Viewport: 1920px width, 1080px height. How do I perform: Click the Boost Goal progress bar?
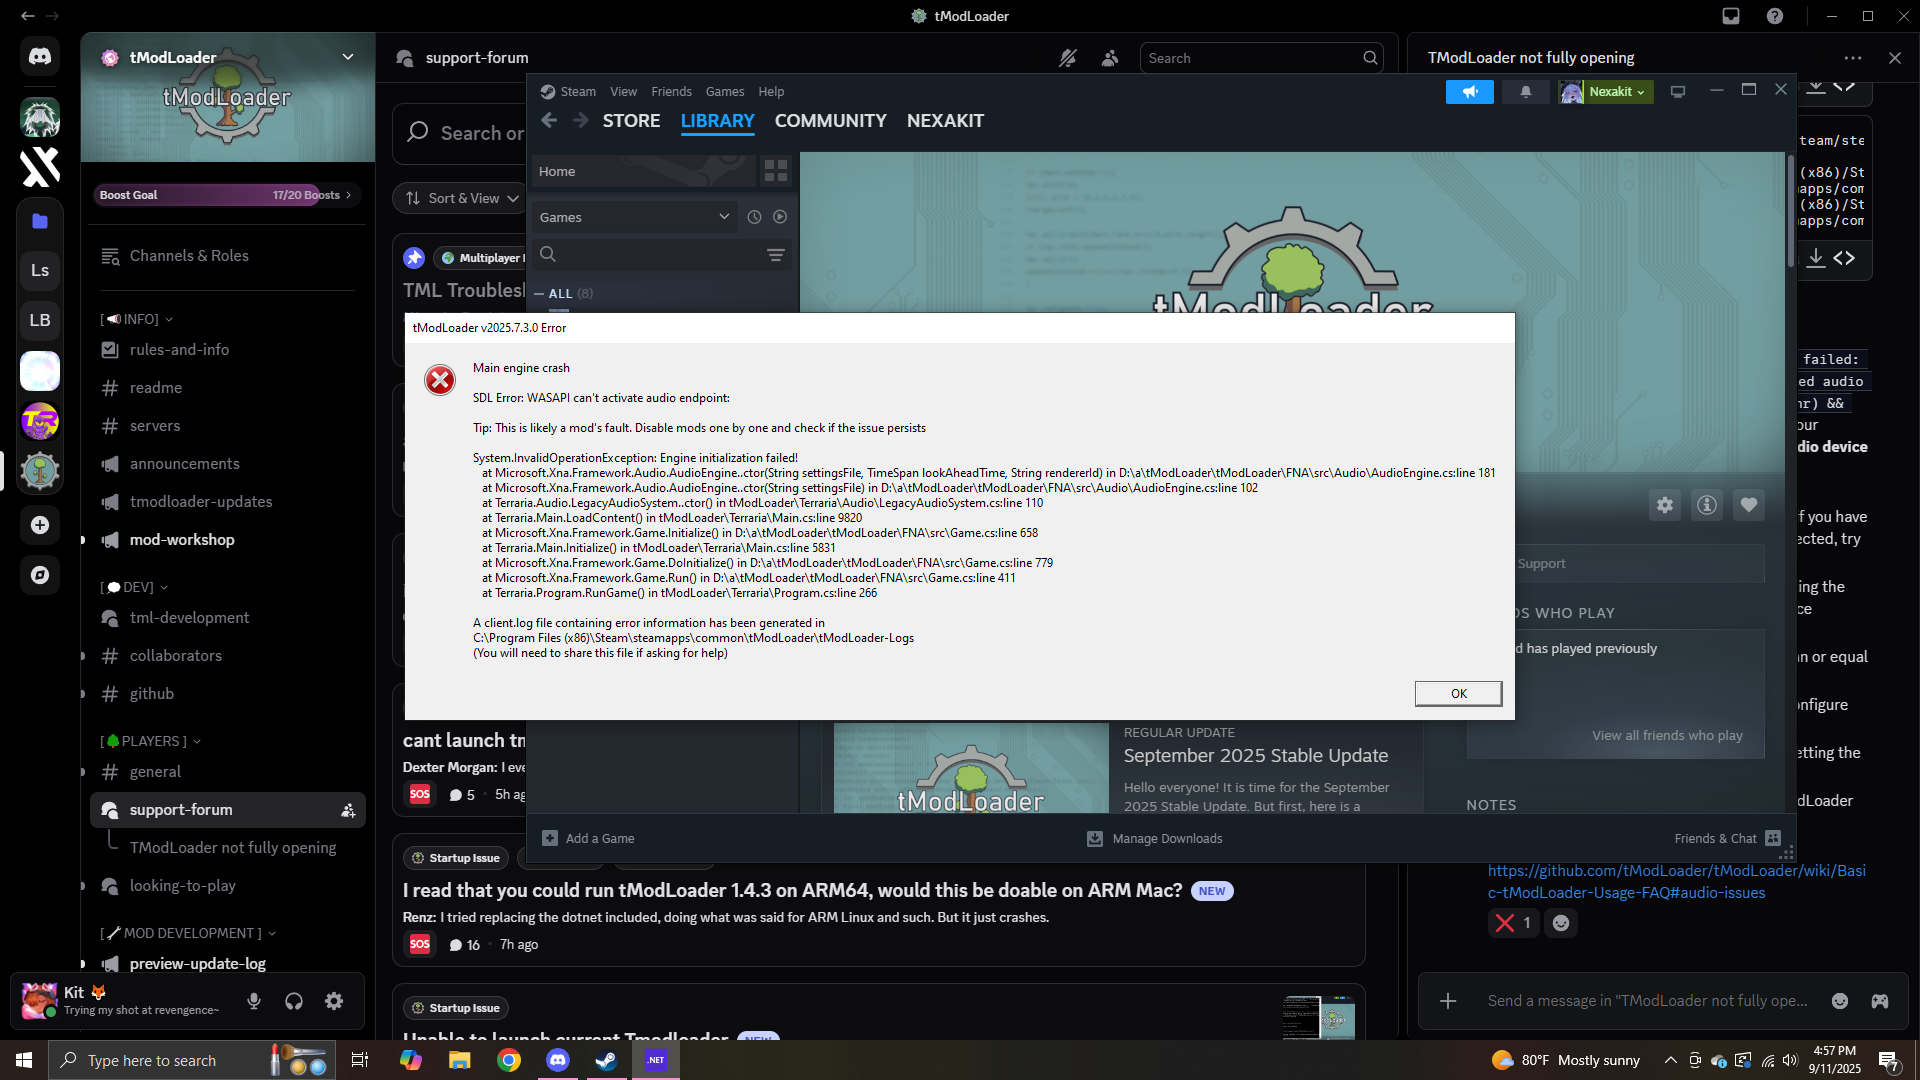coord(225,195)
